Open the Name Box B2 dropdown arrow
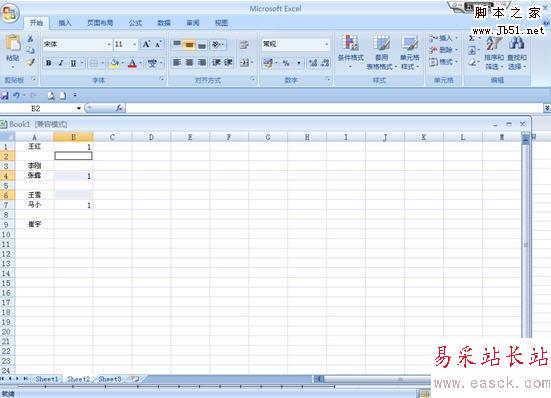551x398 pixels. coord(79,108)
